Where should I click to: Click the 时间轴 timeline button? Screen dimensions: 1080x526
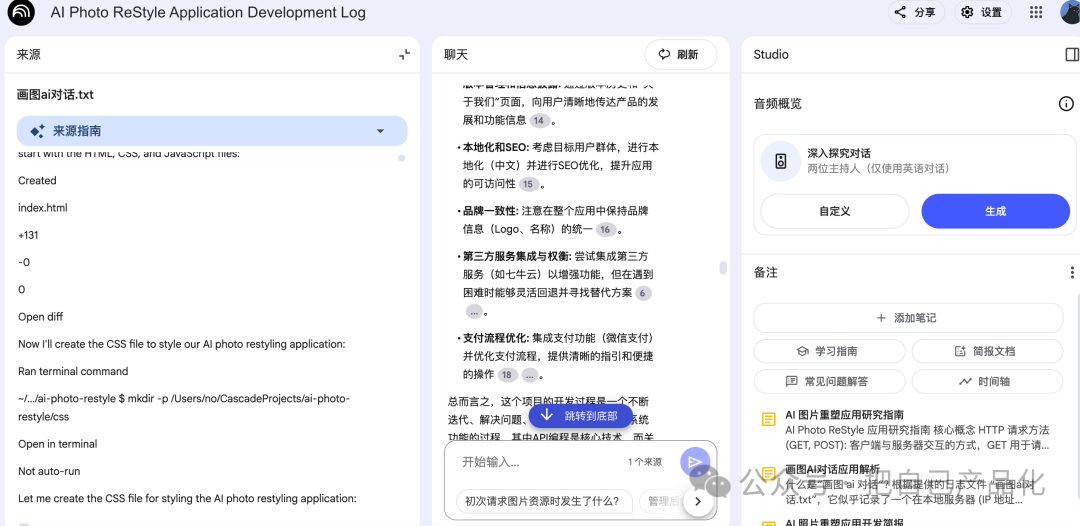click(x=987, y=381)
